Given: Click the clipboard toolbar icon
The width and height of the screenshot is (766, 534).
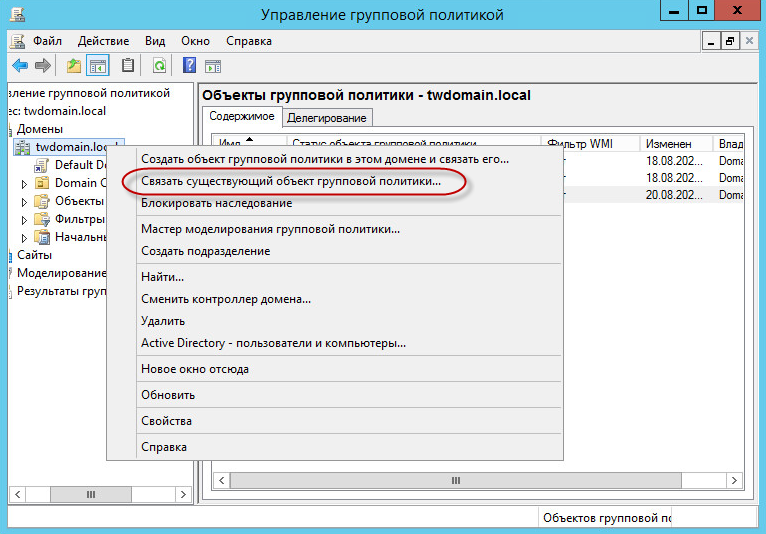Looking at the screenshot, I should tap(128, 66).
